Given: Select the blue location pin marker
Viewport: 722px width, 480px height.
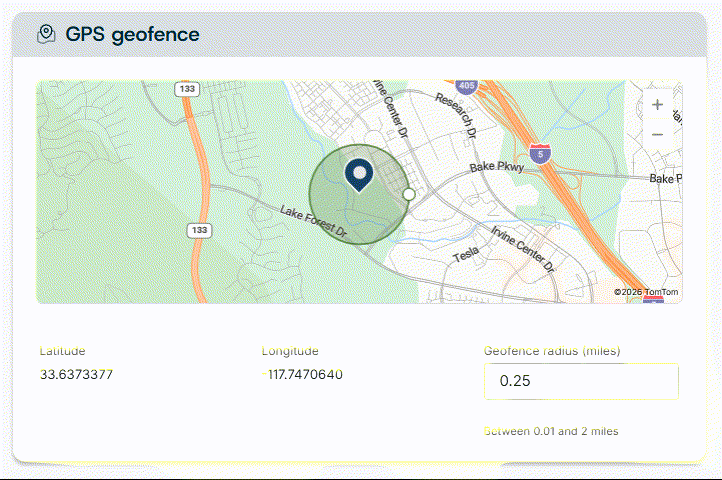Looking at the screenshot, I should tap(359, 175).
